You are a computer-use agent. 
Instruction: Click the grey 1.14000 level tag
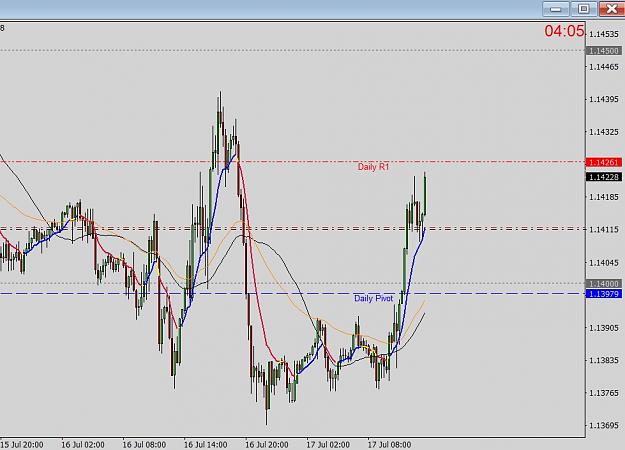point(604,283)
